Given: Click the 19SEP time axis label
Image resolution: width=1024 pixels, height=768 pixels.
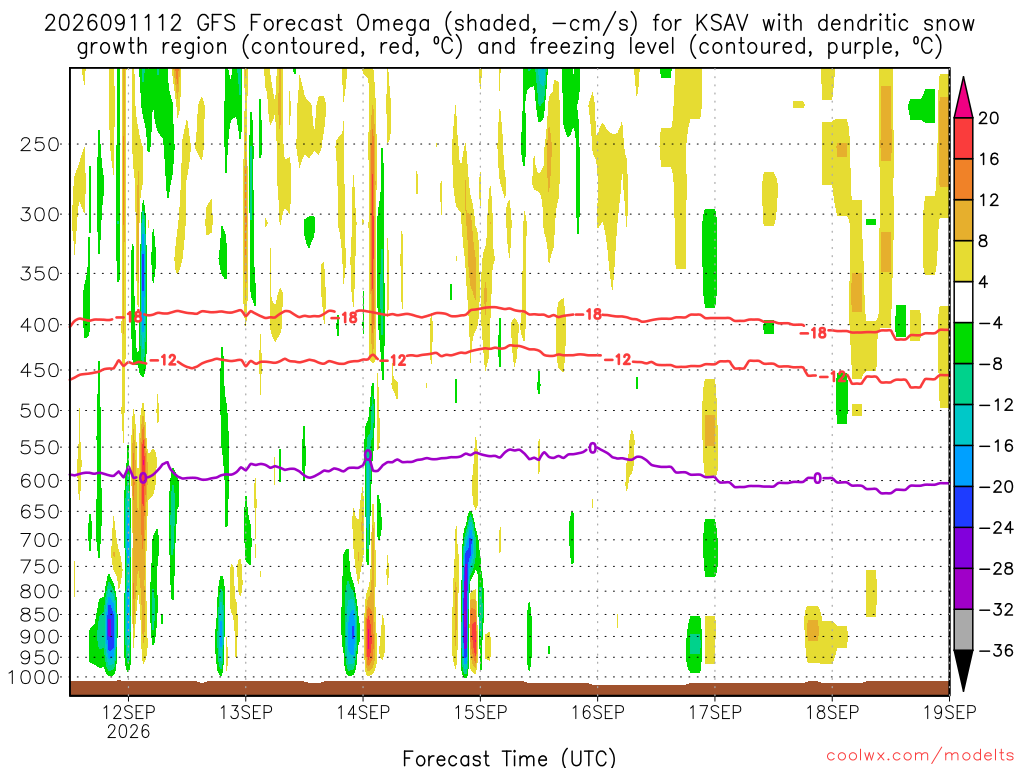Looking at the screenshot, I should pos(949,712).
